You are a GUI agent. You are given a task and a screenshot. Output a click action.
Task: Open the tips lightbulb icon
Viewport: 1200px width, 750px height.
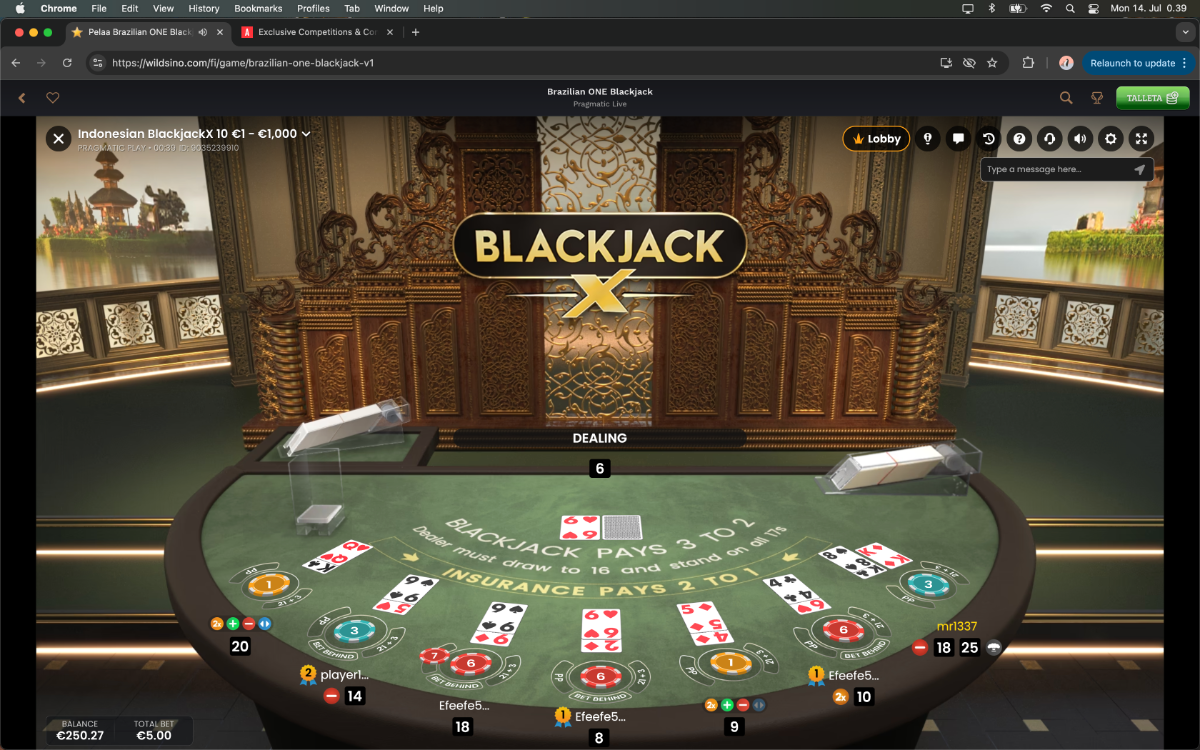pyautogui.click(x=928, y=139)
